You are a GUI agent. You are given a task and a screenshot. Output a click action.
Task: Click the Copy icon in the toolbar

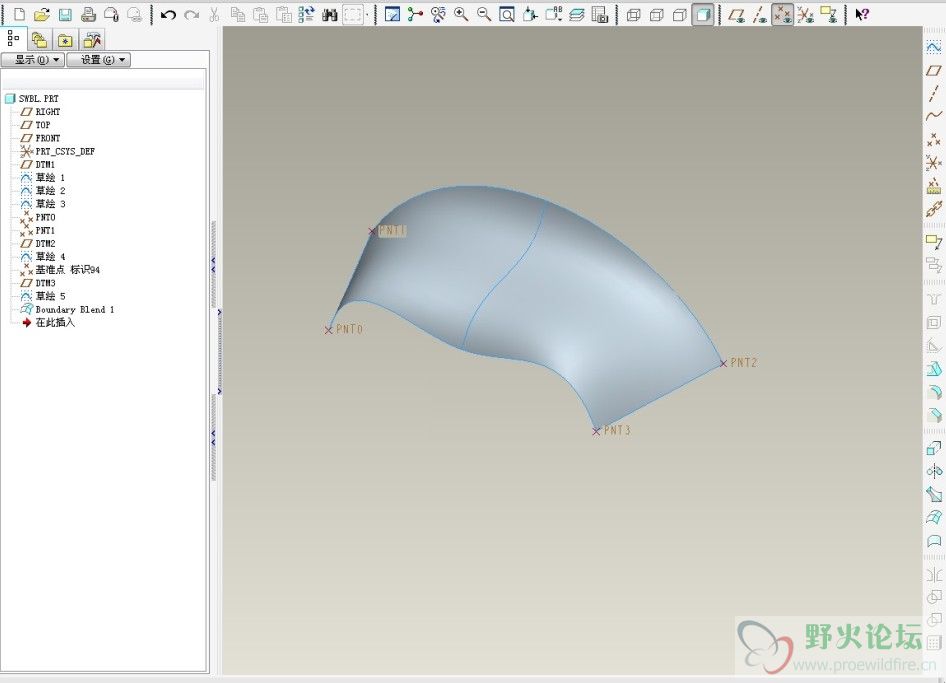point(238,14)
